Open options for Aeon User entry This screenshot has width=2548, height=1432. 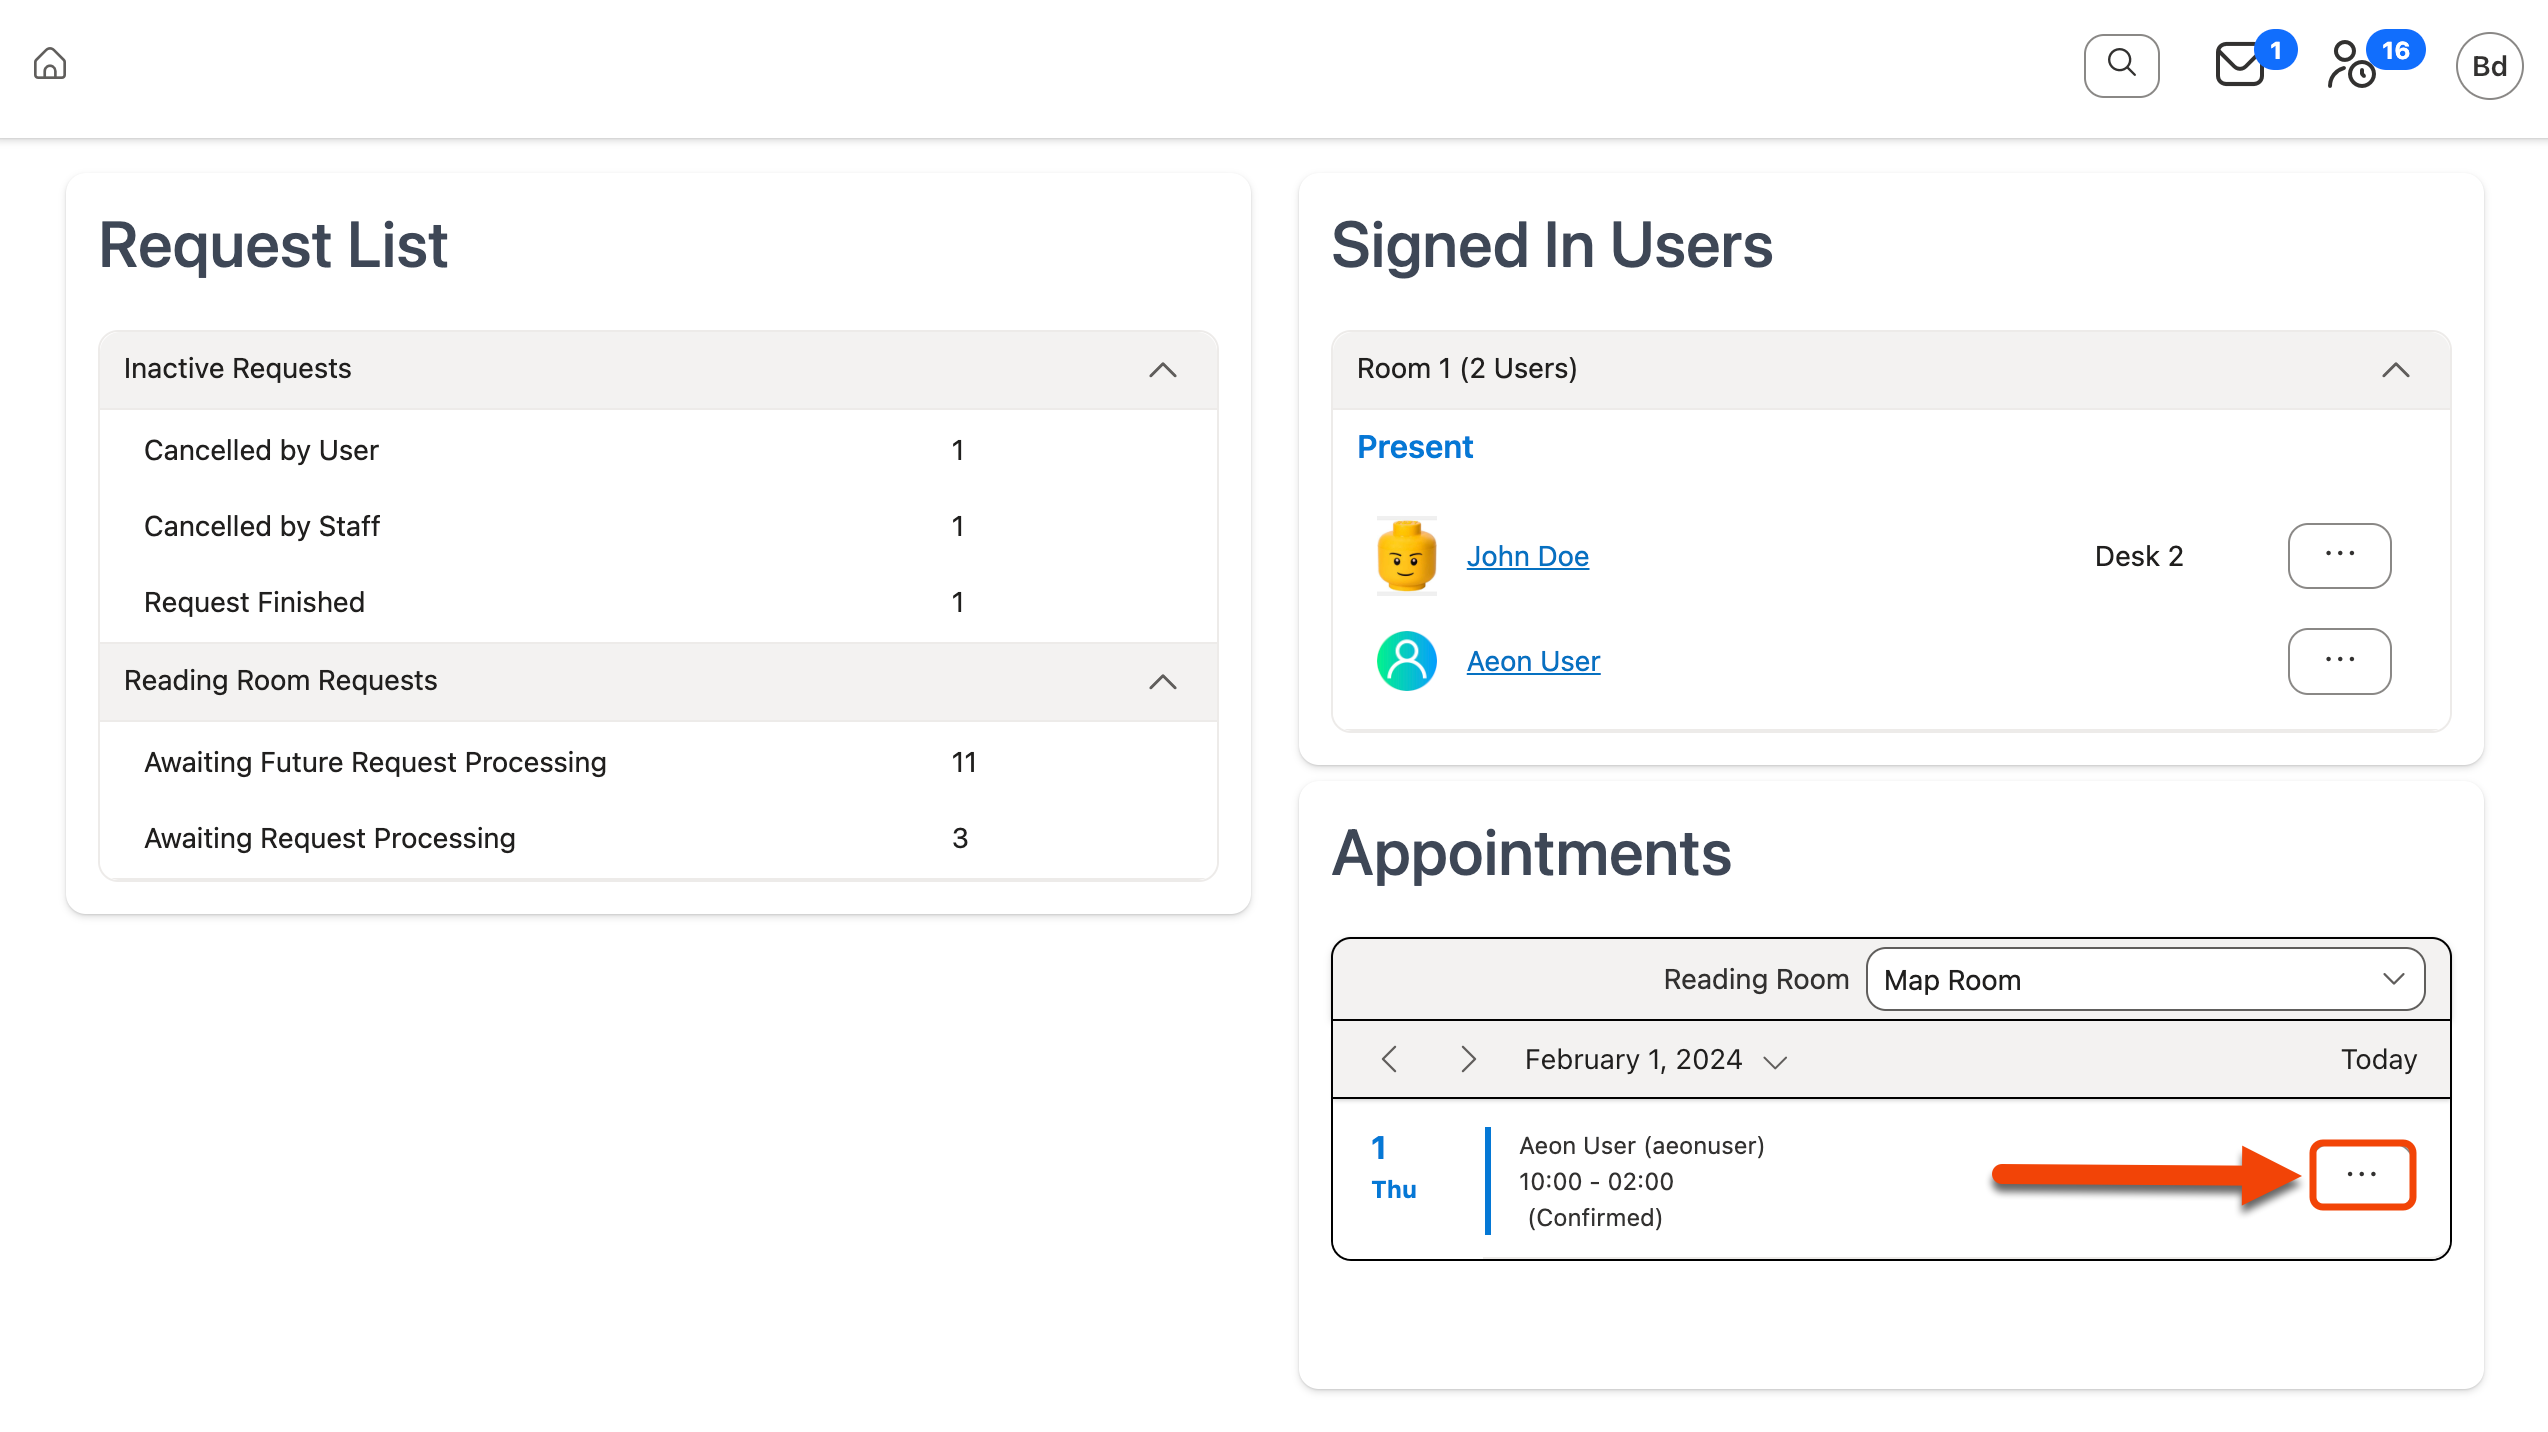(x=2339, y=660)
